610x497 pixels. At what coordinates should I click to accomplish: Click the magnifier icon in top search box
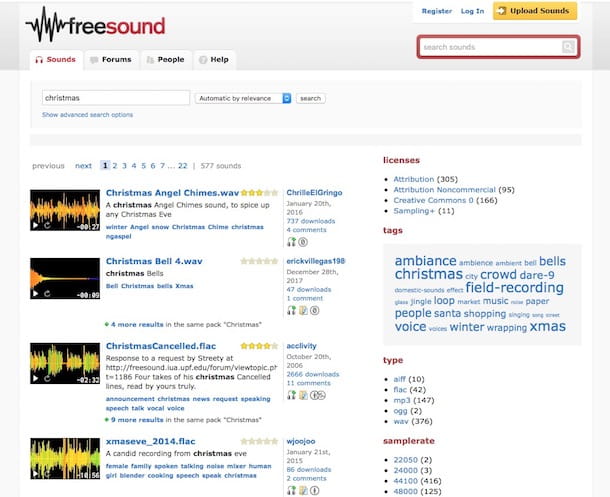pyautogui.click(x=568, y=47)
